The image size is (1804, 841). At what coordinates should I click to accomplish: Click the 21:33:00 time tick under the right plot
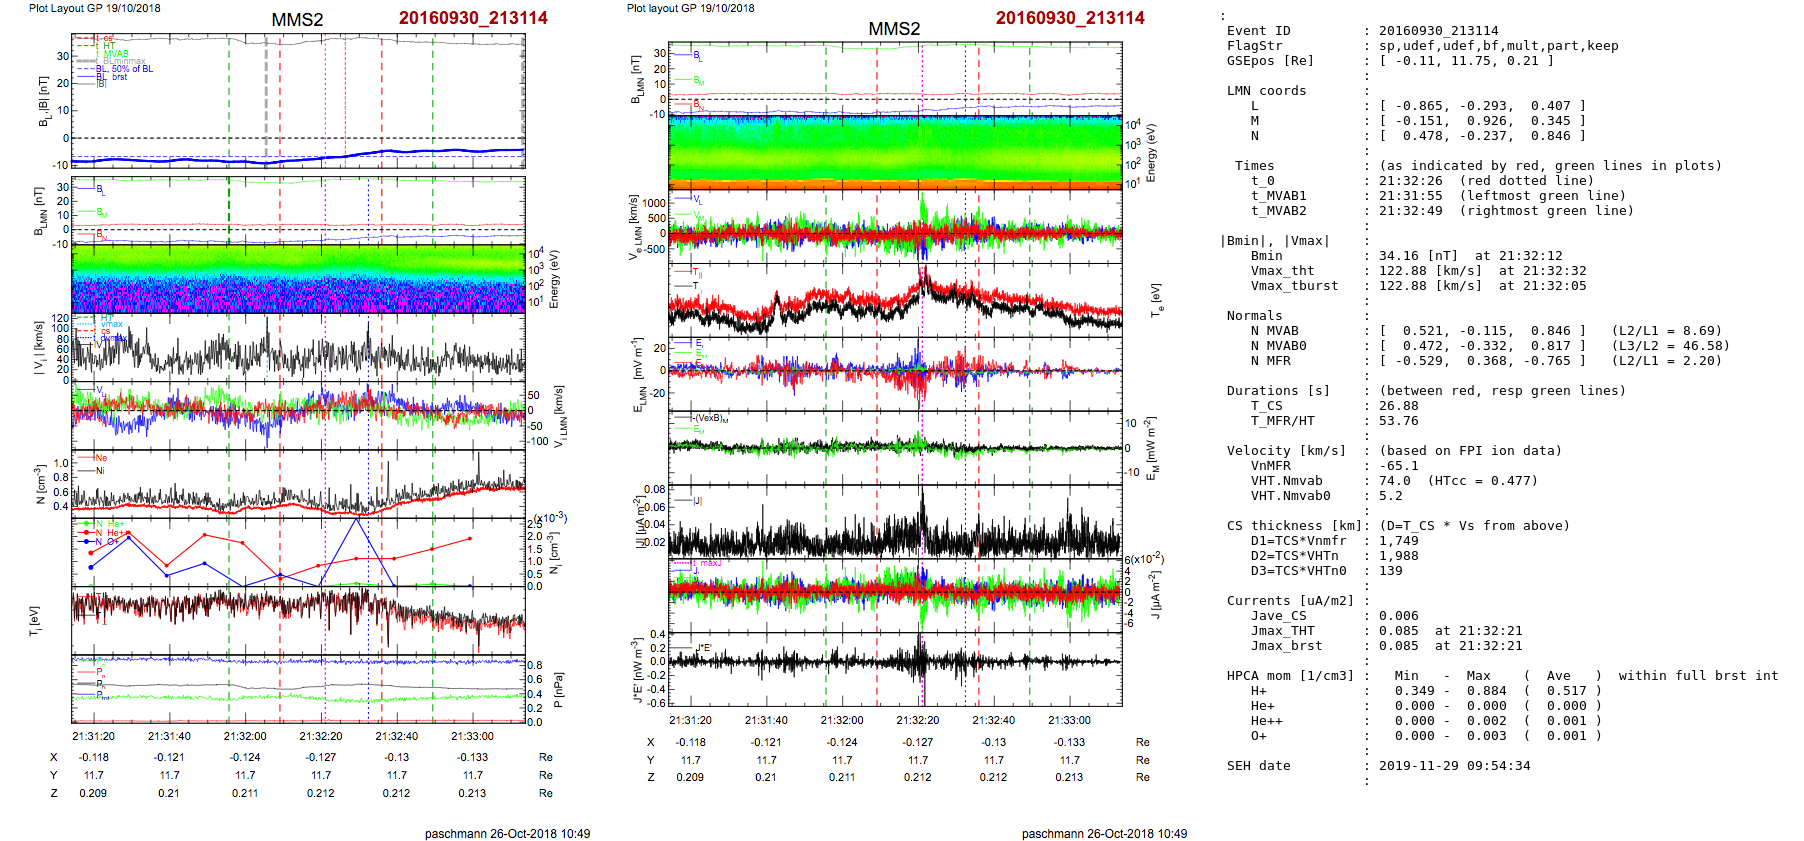(1069, 720)
